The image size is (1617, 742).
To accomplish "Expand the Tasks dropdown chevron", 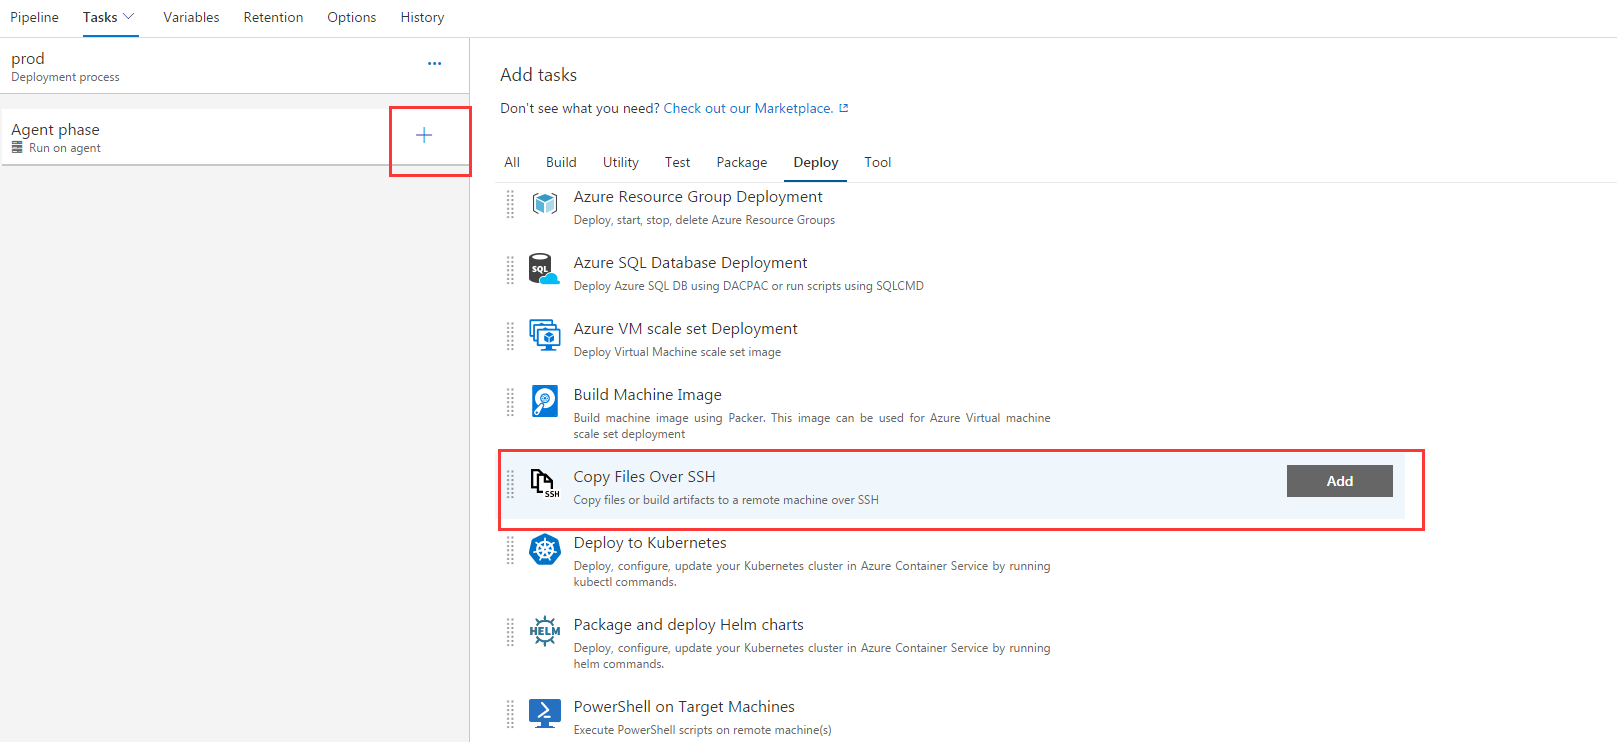I will (x=128, y=17).
